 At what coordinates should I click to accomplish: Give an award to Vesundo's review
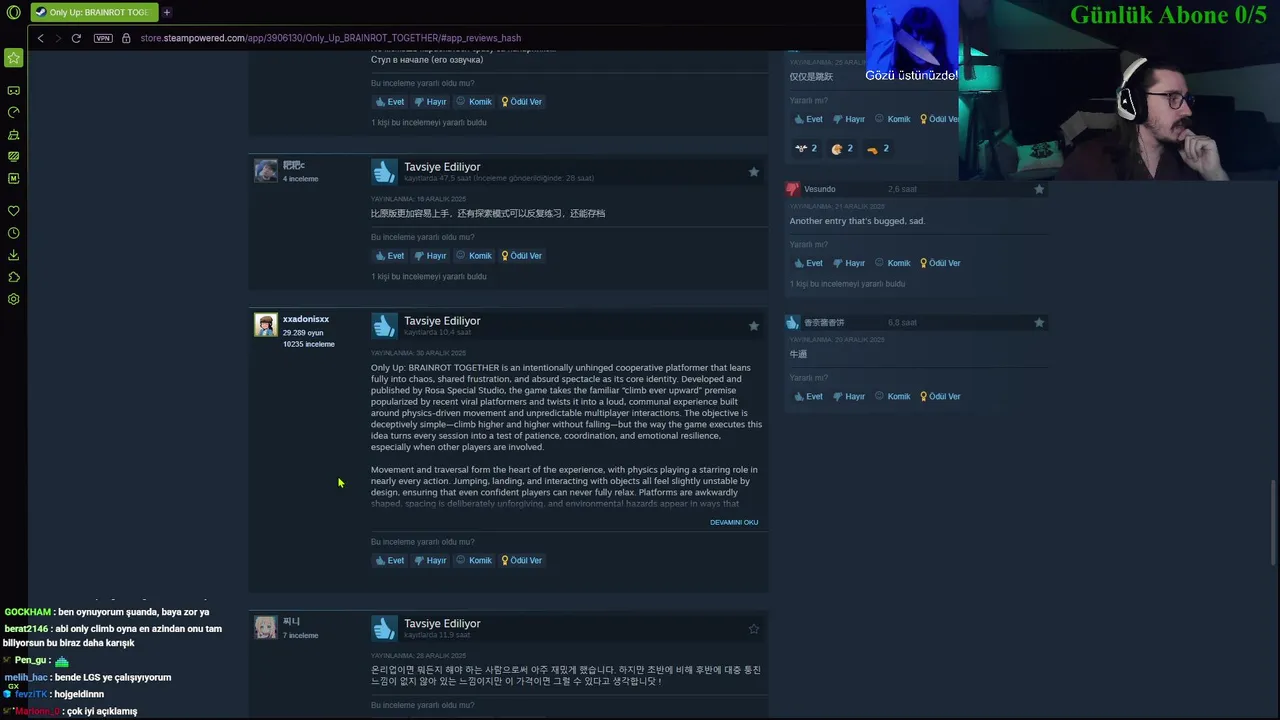(940, 264)
